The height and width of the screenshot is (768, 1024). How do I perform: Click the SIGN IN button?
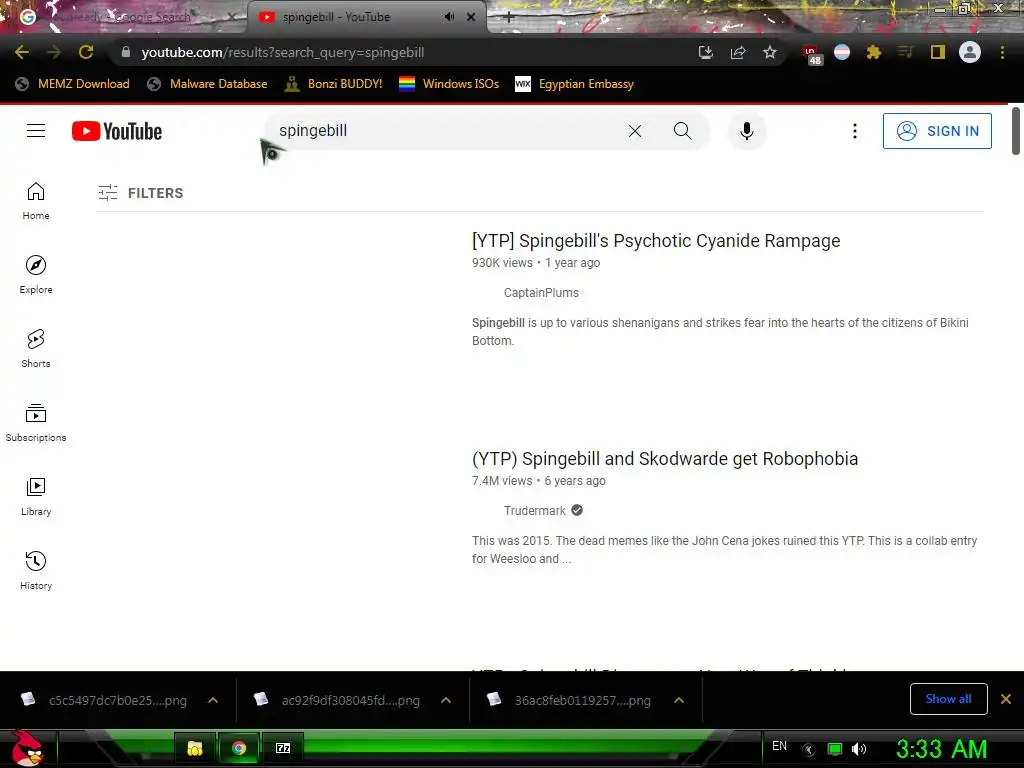pos(937,131)
